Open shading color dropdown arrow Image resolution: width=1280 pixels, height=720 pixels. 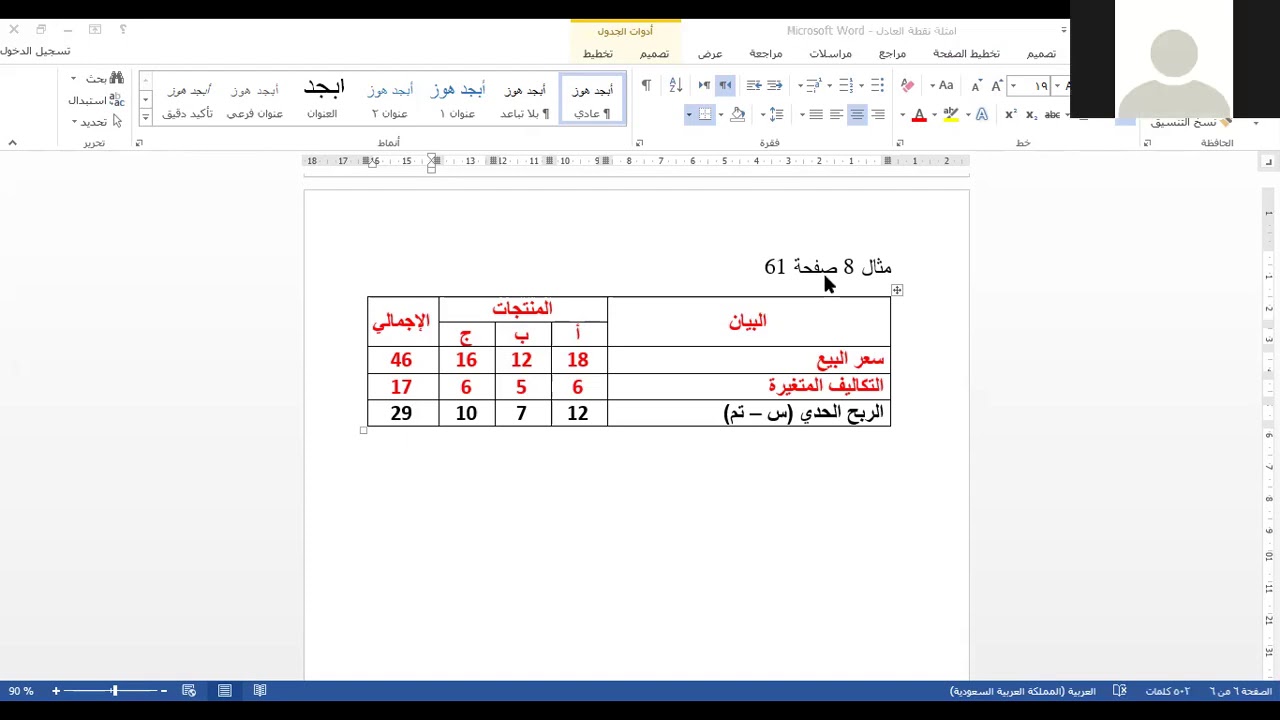point(721,115)
